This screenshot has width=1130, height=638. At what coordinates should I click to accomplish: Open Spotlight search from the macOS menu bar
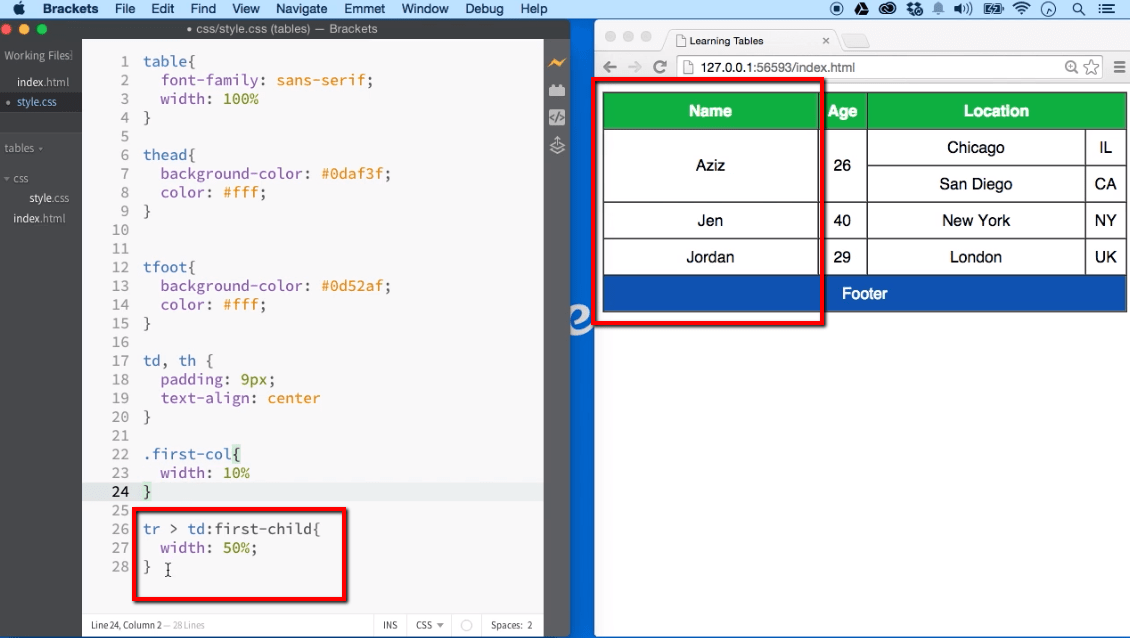coord(1079,9)
